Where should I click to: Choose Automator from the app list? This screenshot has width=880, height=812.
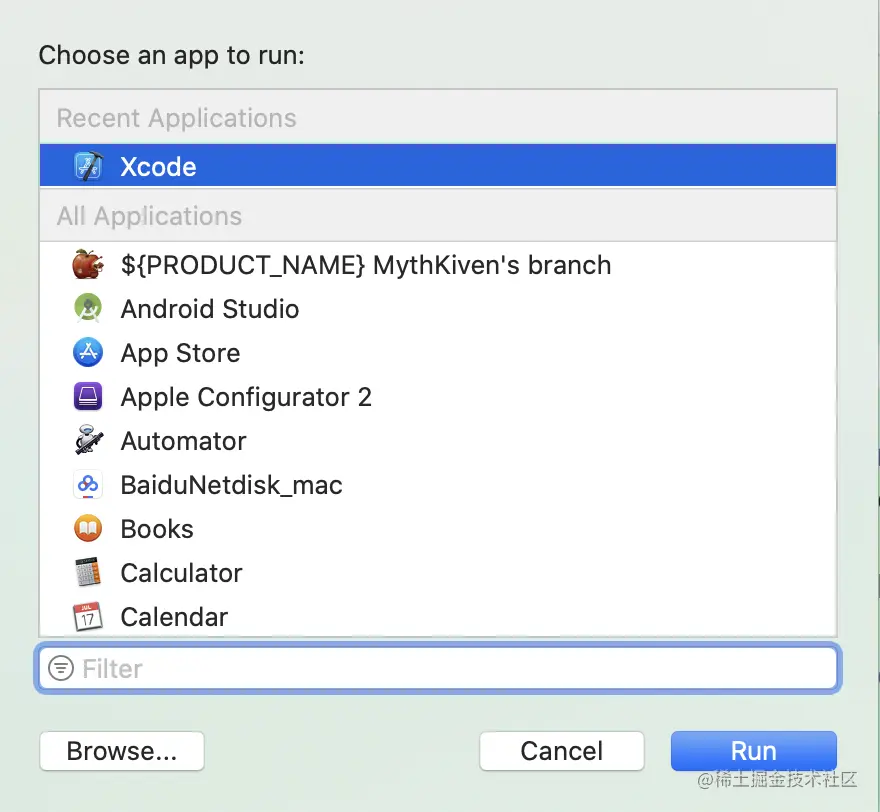click(x=438, y=441)
